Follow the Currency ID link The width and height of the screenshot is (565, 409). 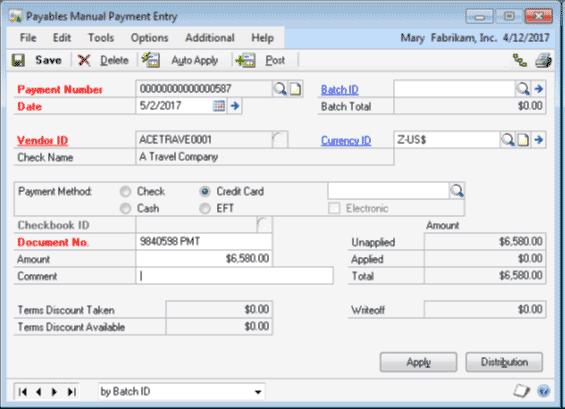pos(346,141)
